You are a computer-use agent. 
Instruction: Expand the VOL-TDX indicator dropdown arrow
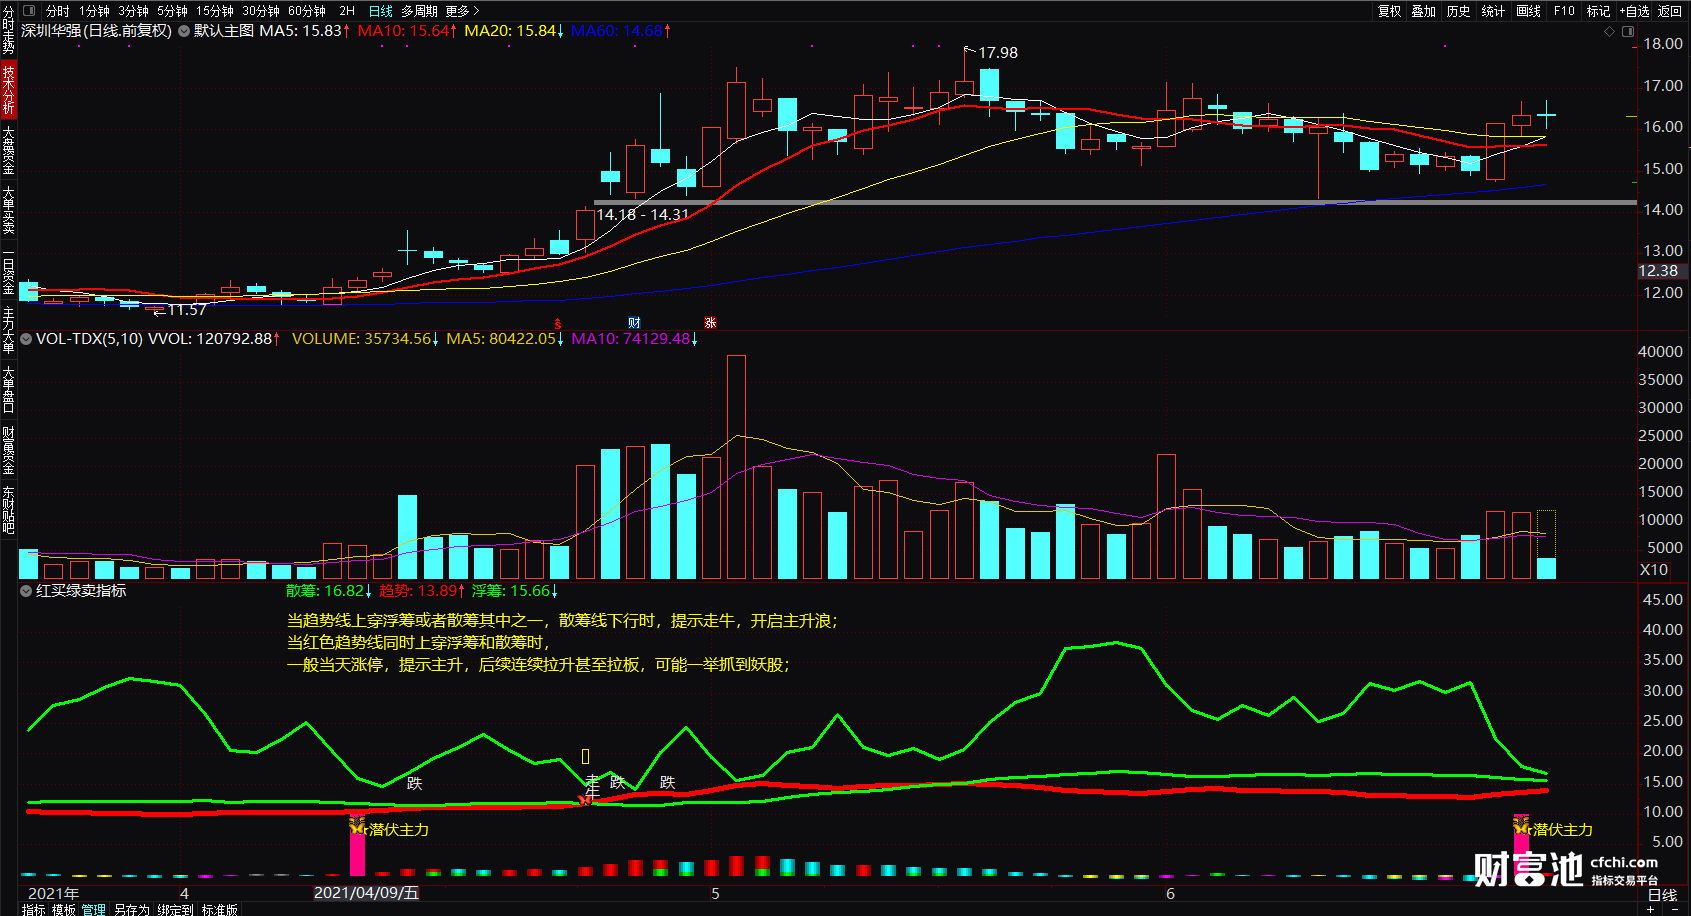click(26, 339)
